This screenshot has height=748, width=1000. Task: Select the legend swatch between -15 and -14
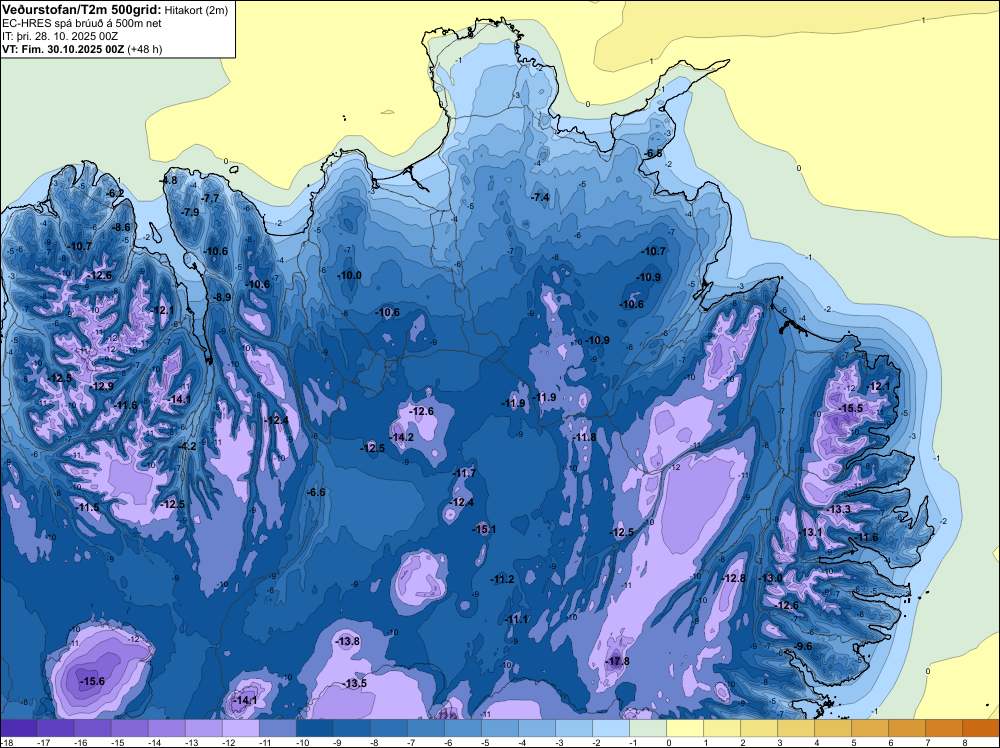coord(130,728)
